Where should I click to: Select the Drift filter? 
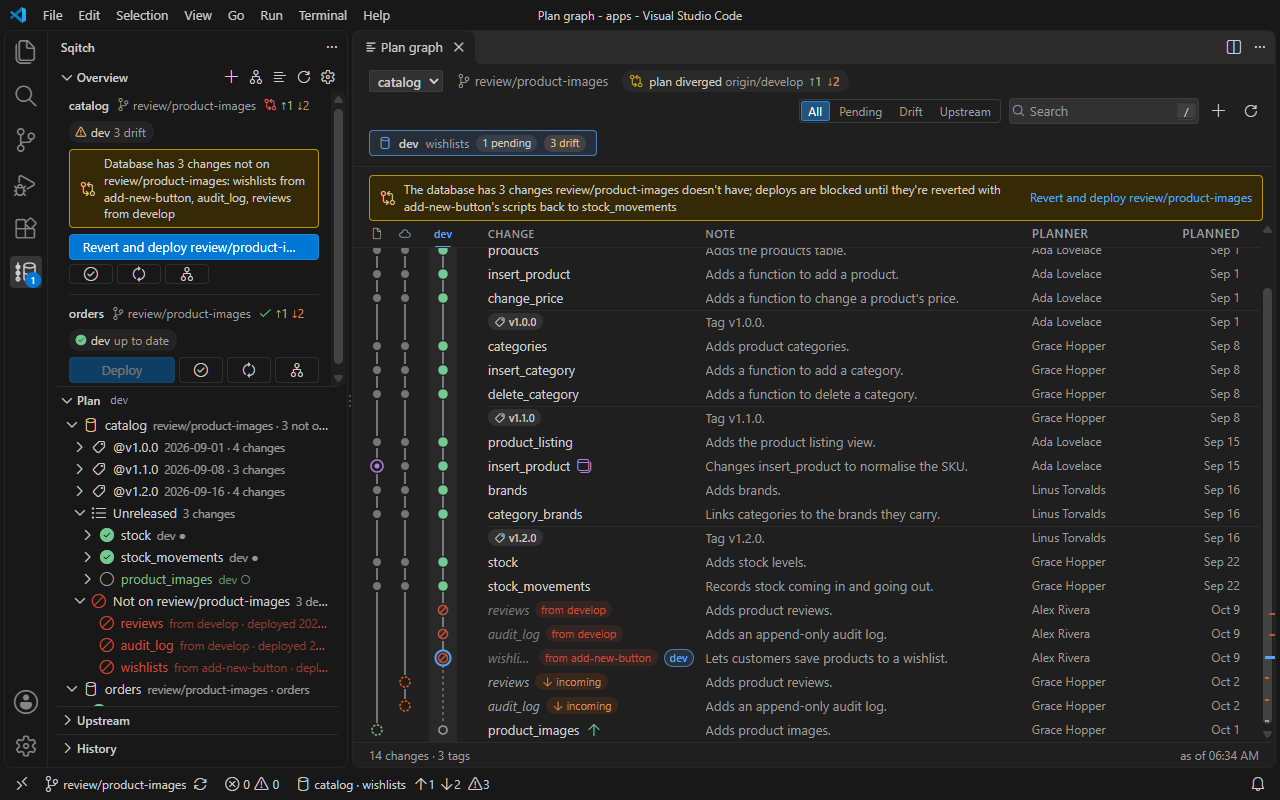click(x=911, y=112)
